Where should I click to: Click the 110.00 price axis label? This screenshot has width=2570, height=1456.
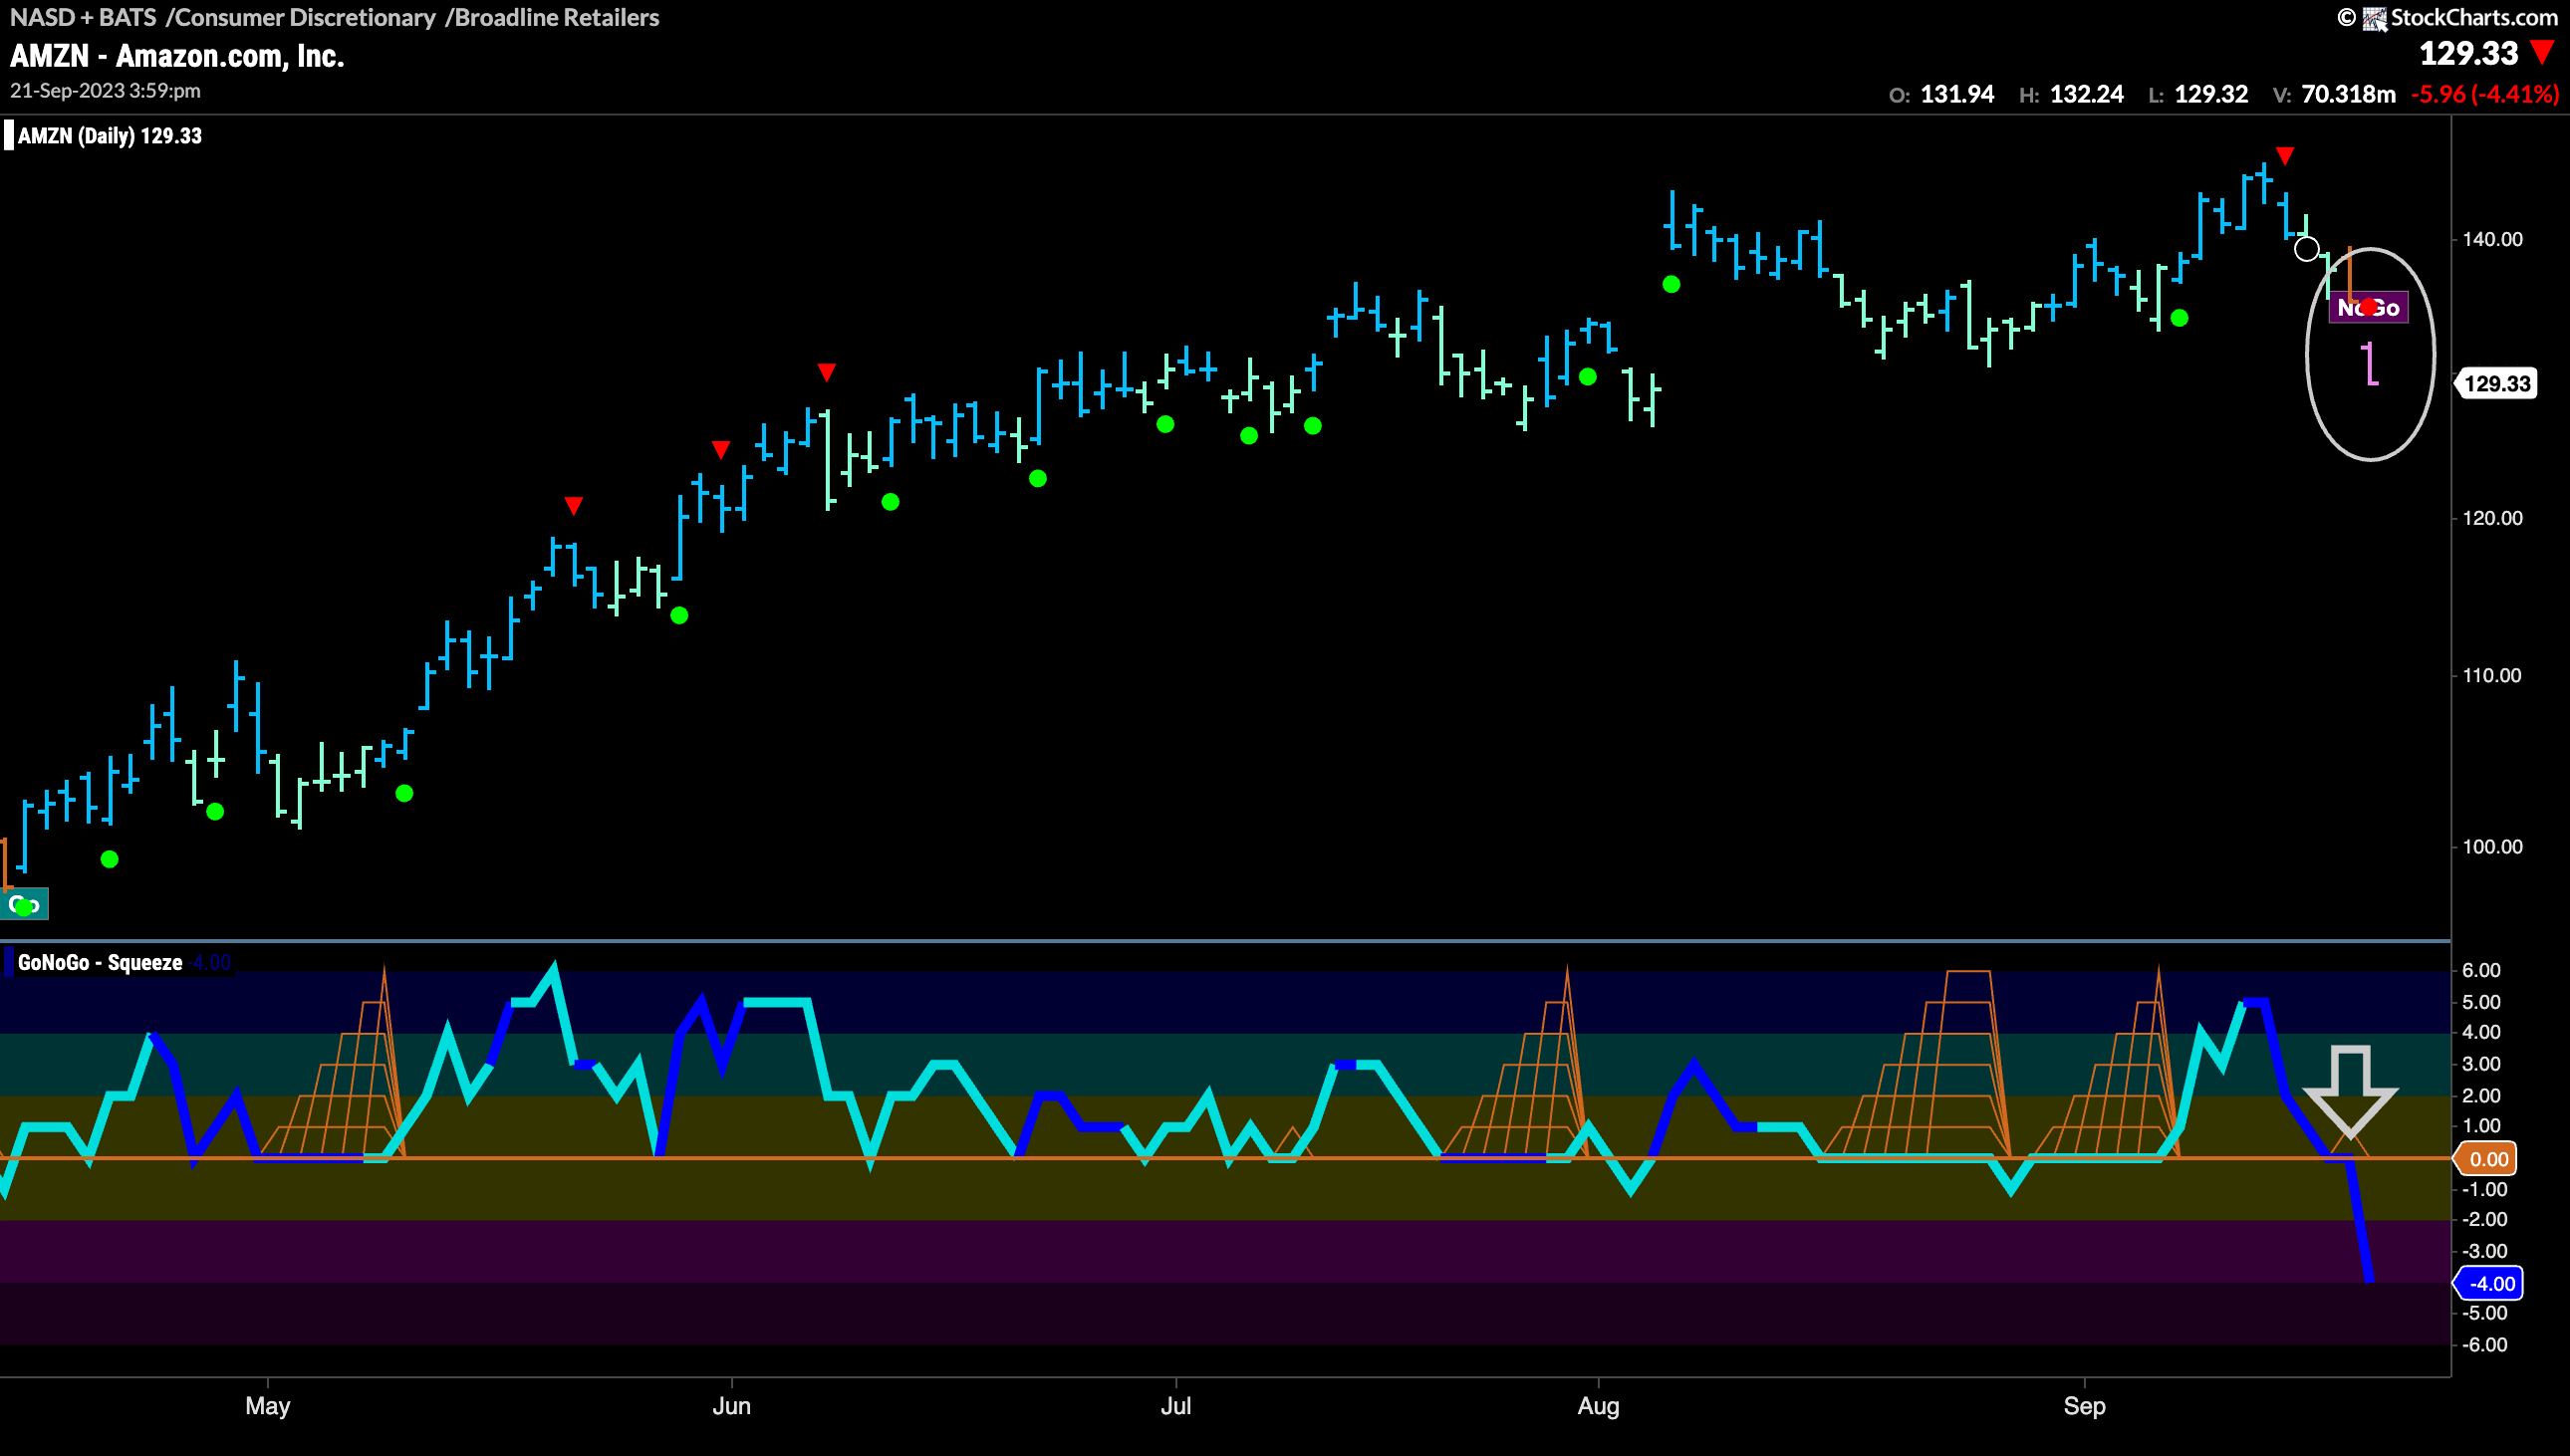click(x=2492, y=675)
